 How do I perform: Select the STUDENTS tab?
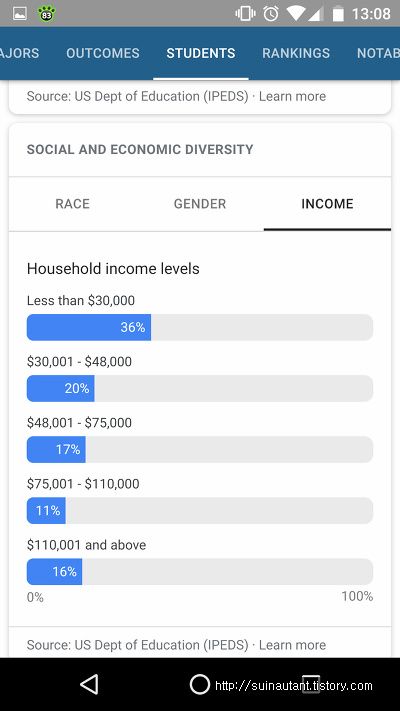coord(201,53)
